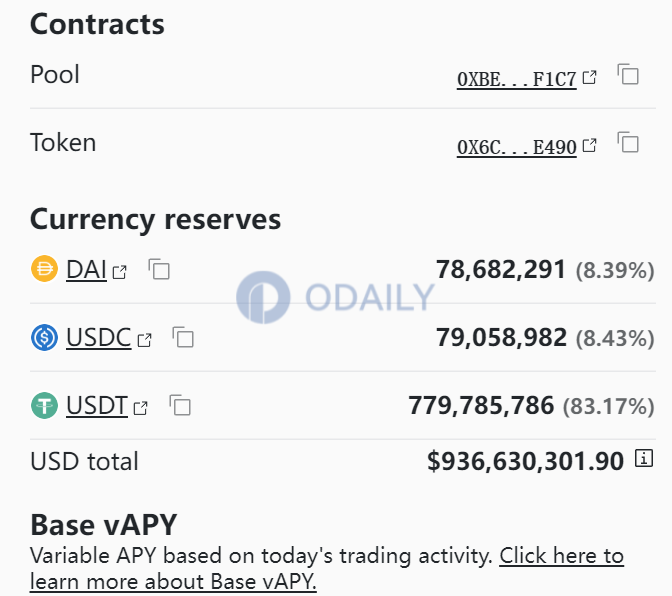Copy the USDT token address
This screenshot has height=596, width=672.
coord(180,406)
